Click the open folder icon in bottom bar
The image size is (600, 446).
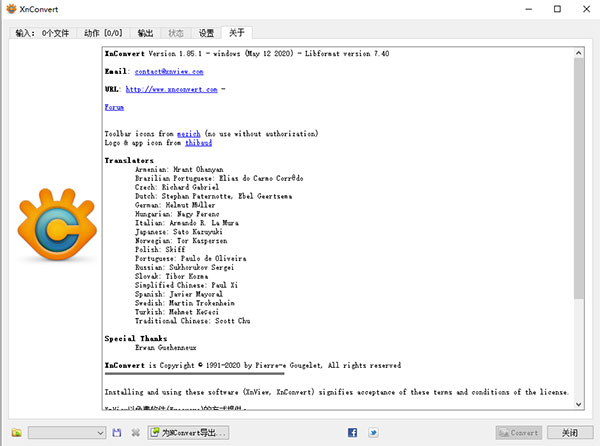coord(16,433)
